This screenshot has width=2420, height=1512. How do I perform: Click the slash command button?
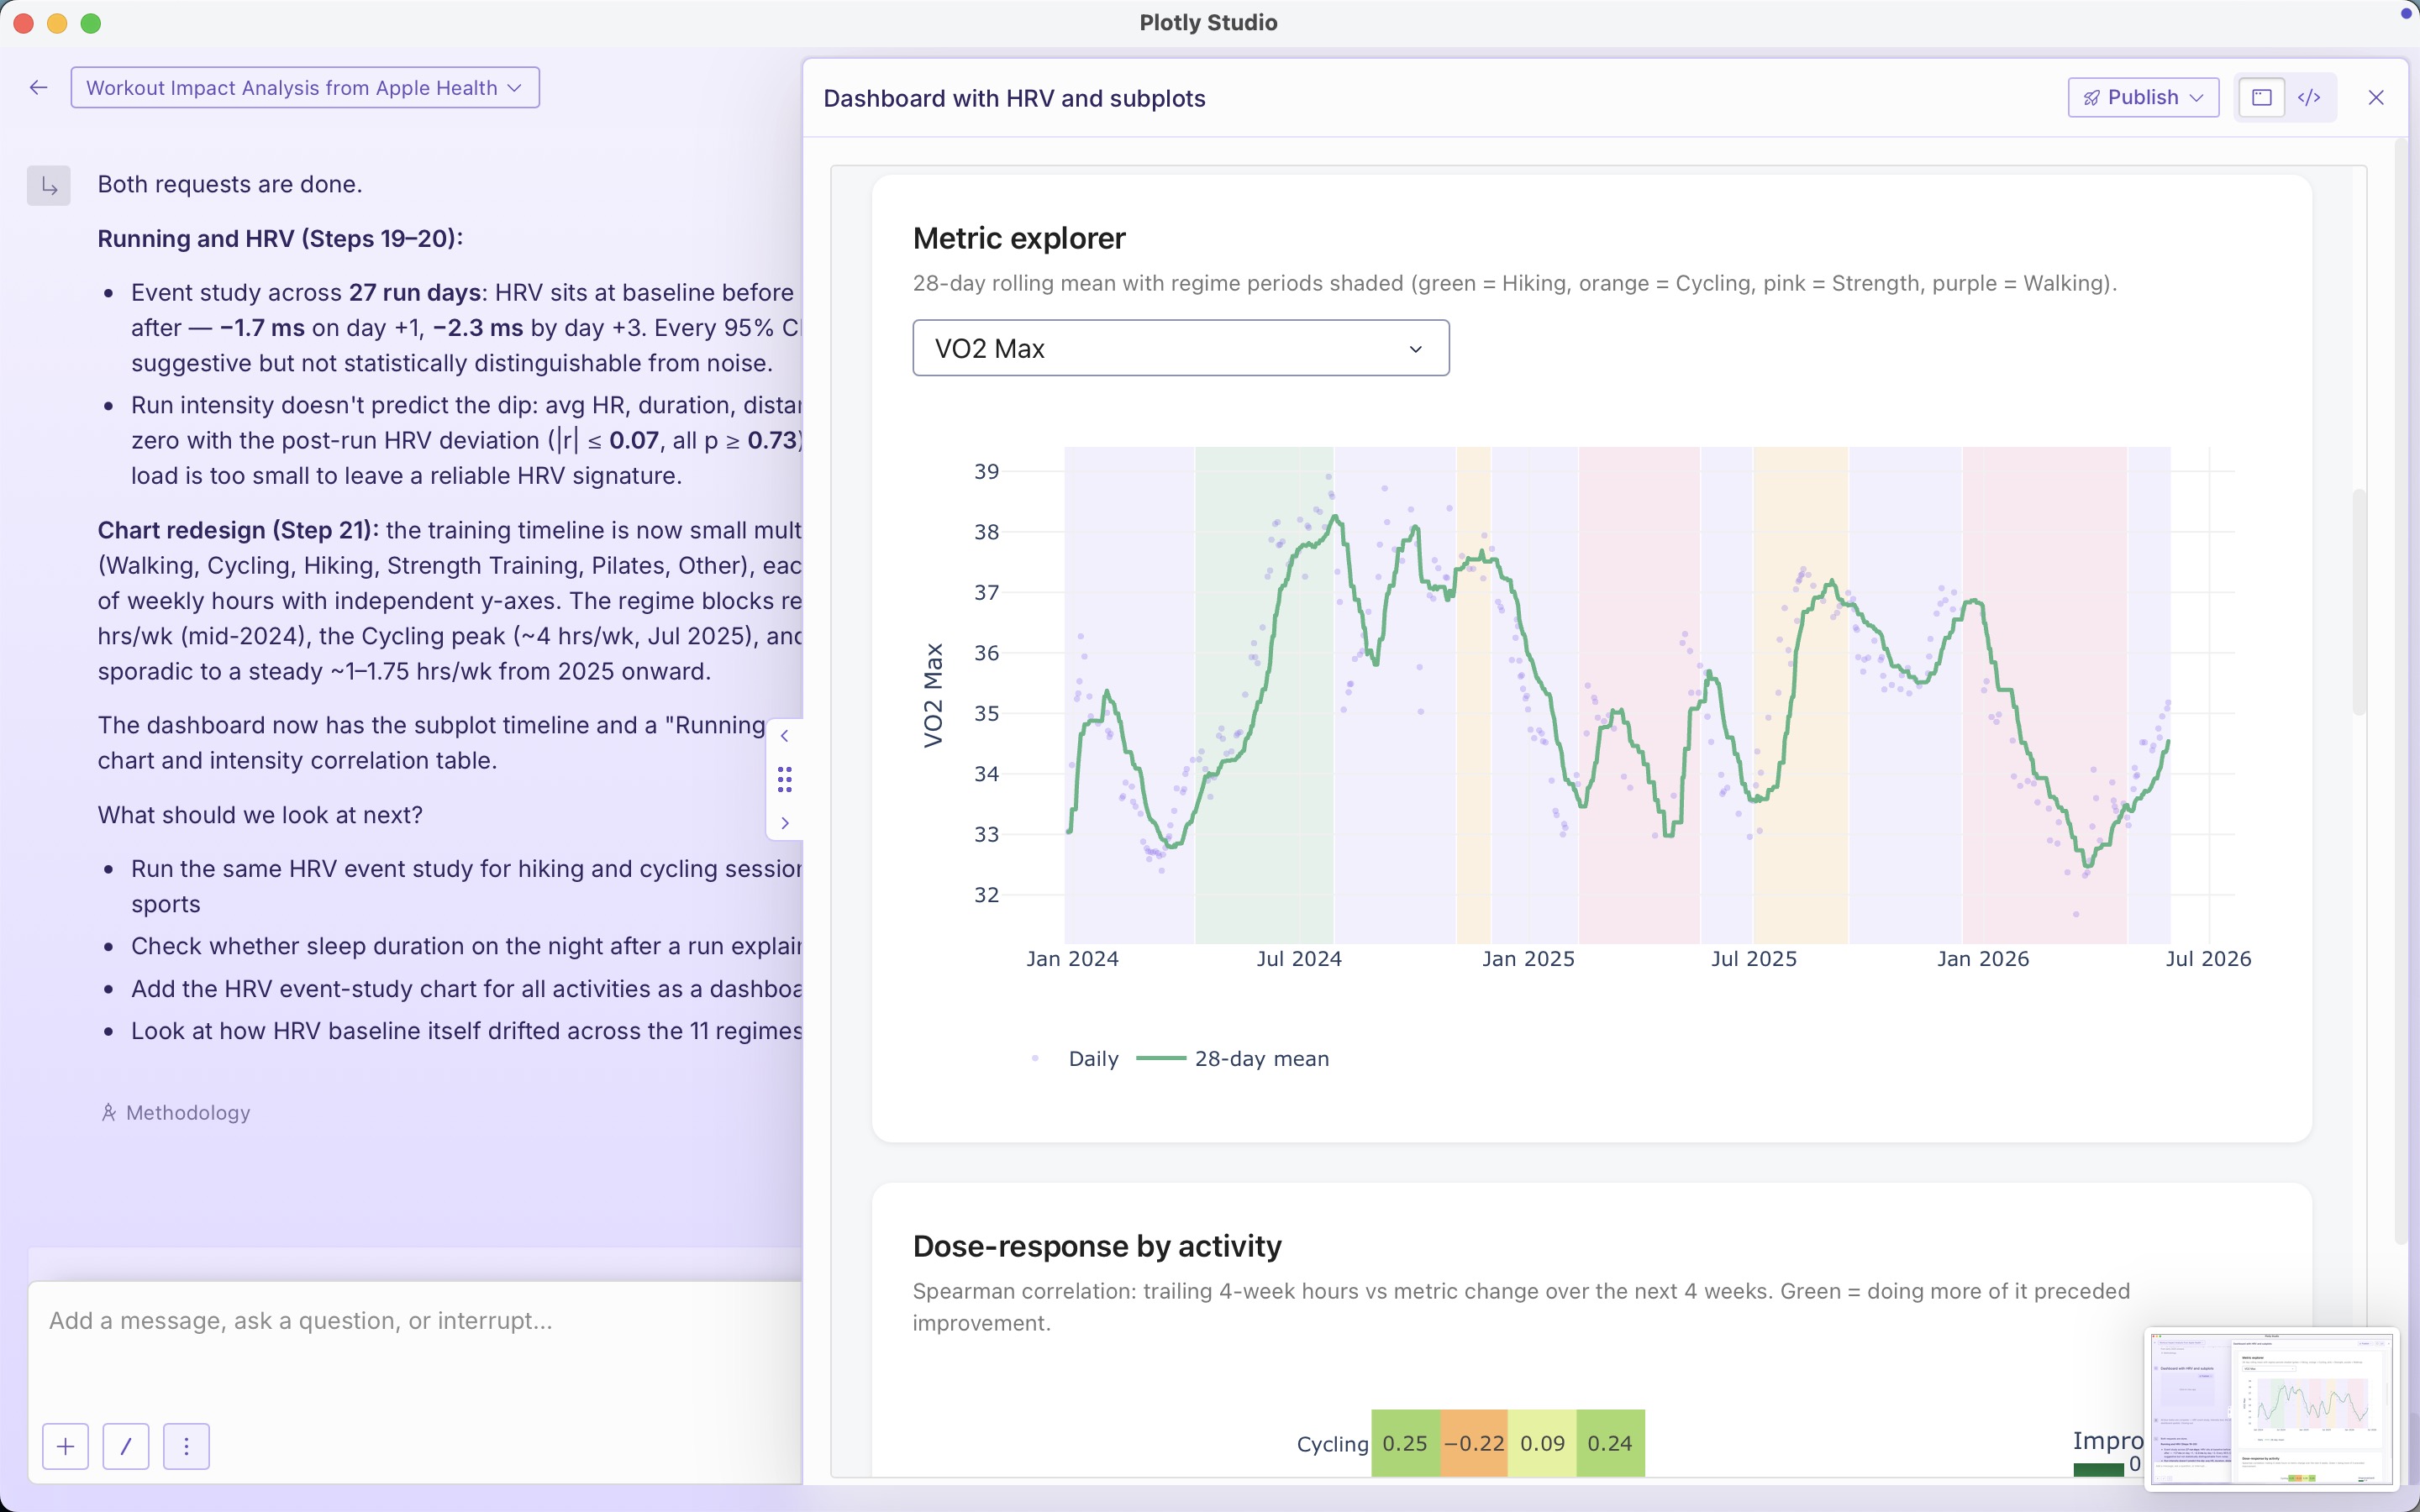point(126,1446)
